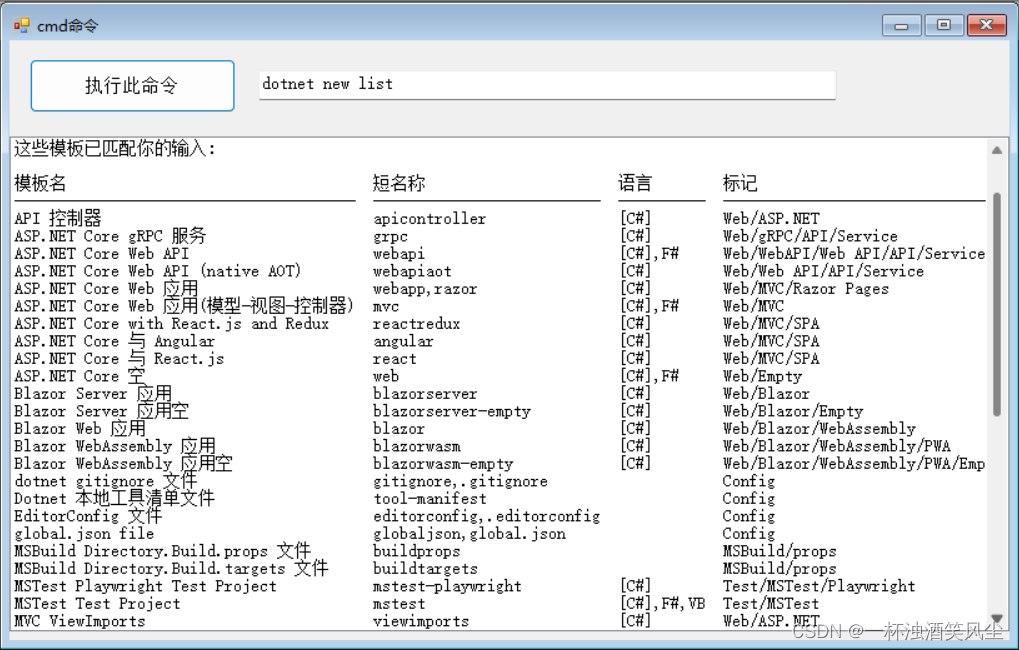Screen dimensions: 1019x650
Task: Click 'EditorConfig 文件' template name
Action: 88,517
